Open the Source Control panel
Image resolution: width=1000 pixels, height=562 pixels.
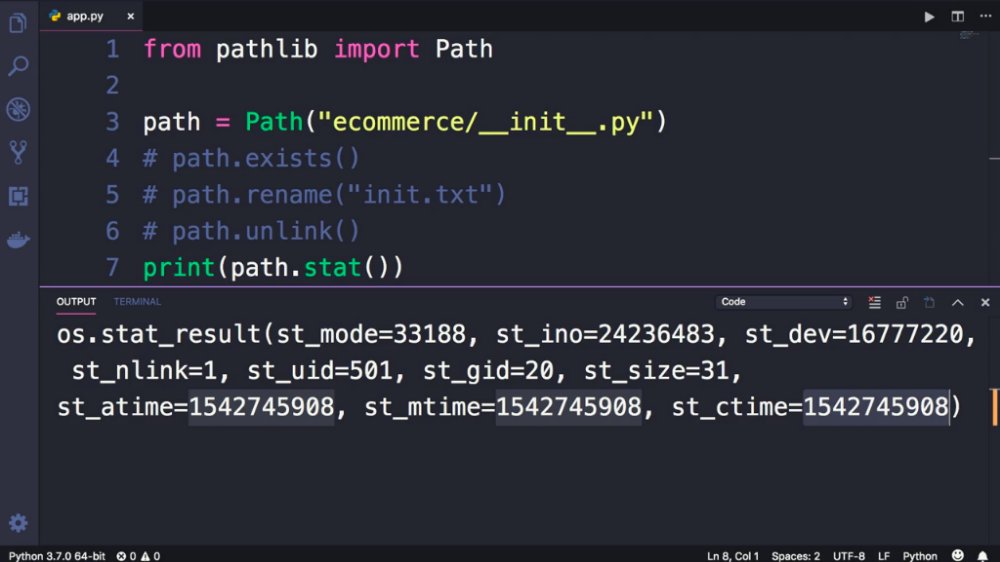pyautogui.click(x=18, y=152)
